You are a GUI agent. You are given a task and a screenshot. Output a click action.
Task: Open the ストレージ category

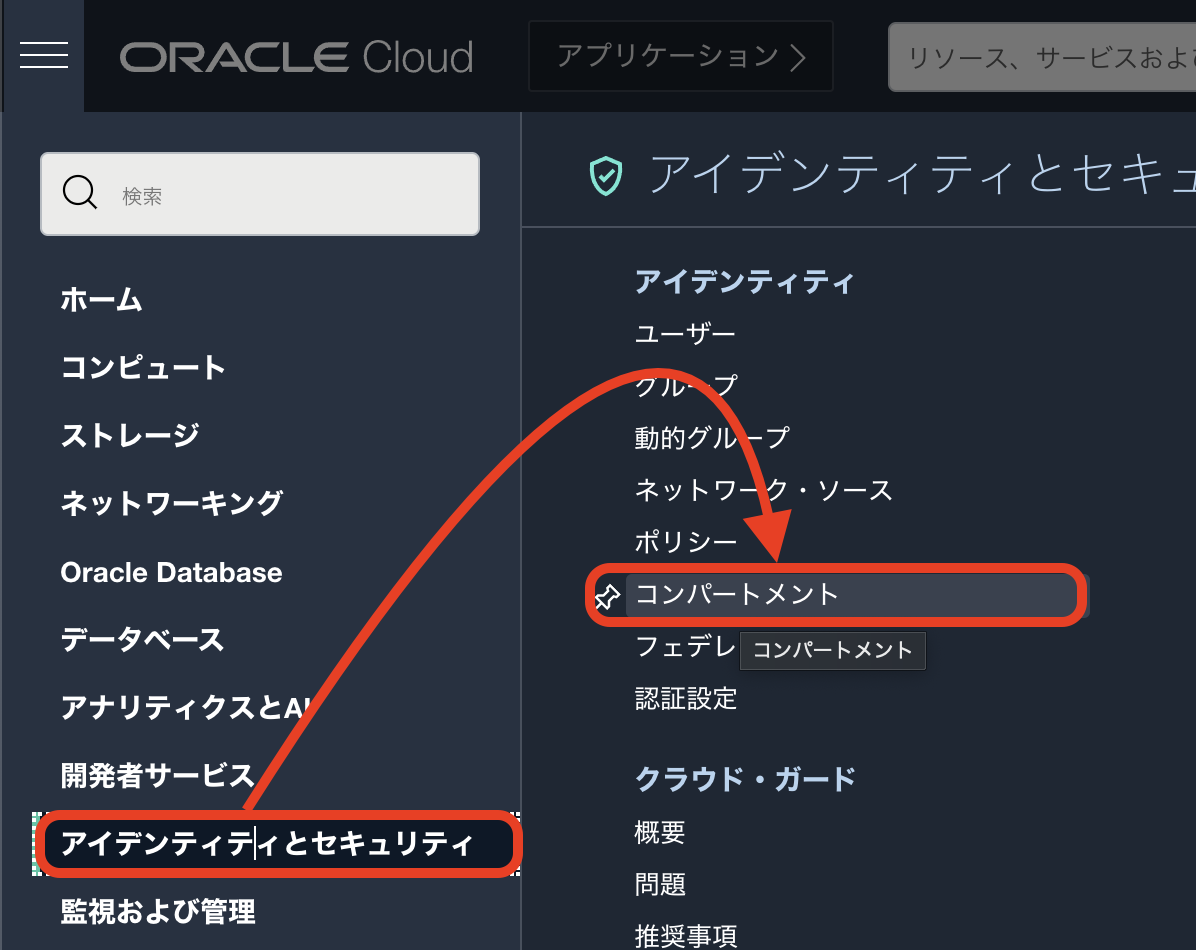pos(130,435)
